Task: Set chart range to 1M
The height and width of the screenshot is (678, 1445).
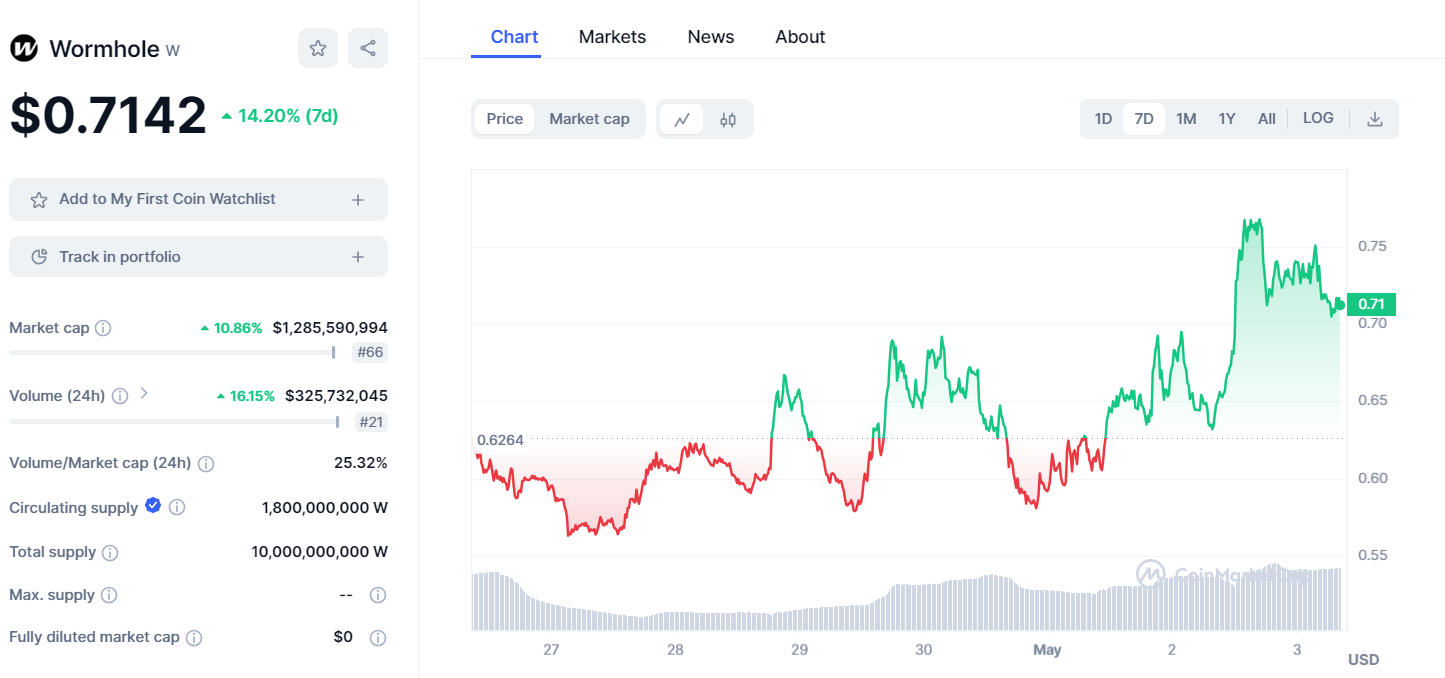Action: click(1186, 119)
